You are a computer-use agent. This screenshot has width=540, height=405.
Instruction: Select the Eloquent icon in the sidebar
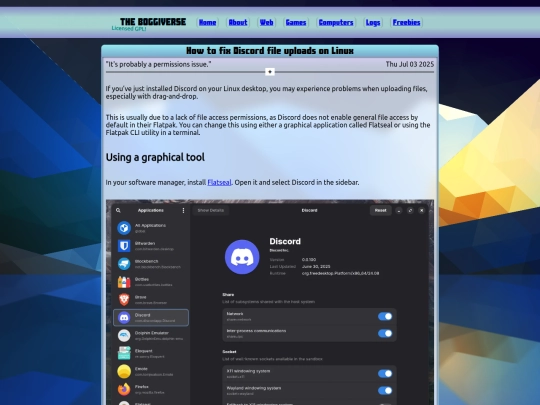(124, 353)
